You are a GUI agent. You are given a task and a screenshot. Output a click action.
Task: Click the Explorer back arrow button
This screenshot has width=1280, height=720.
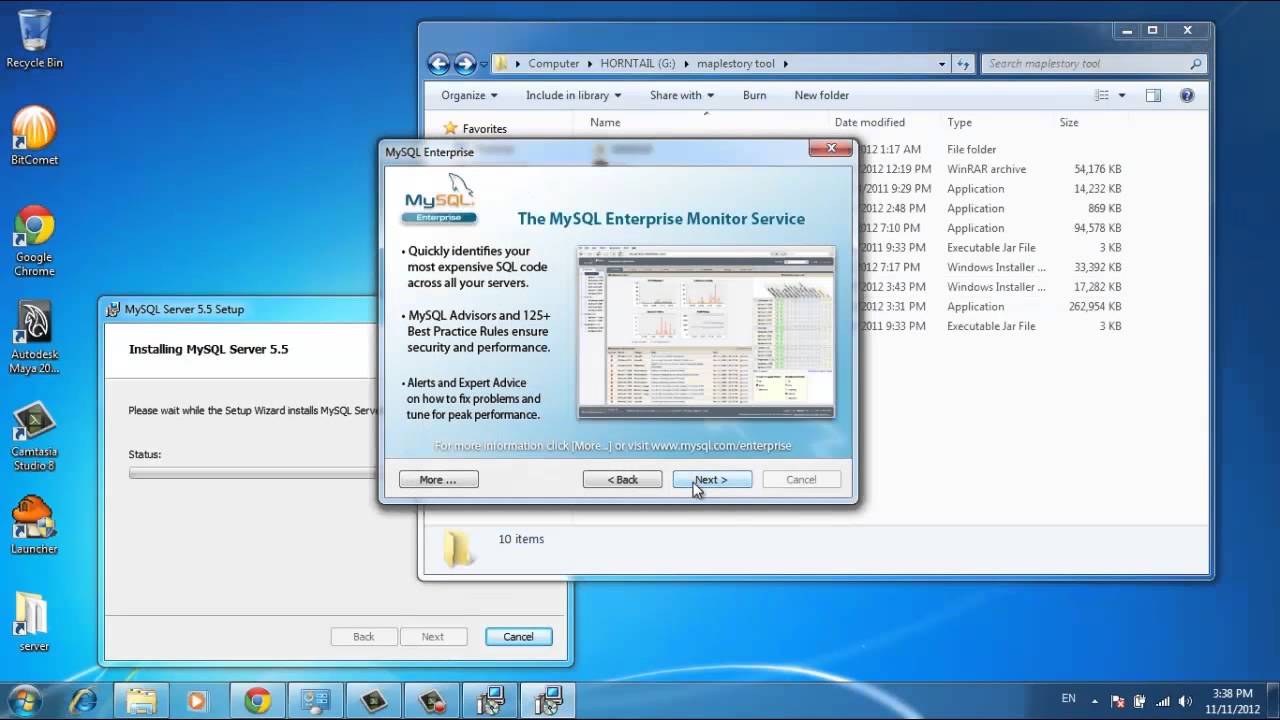click(439, 64)
